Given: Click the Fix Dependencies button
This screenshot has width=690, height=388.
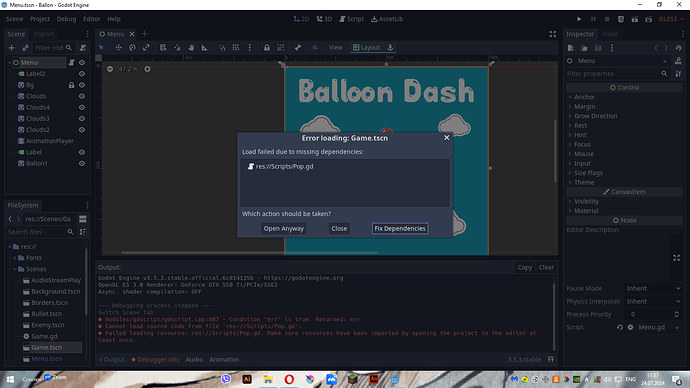Looking at the screenshot, I should click(400, 228).
